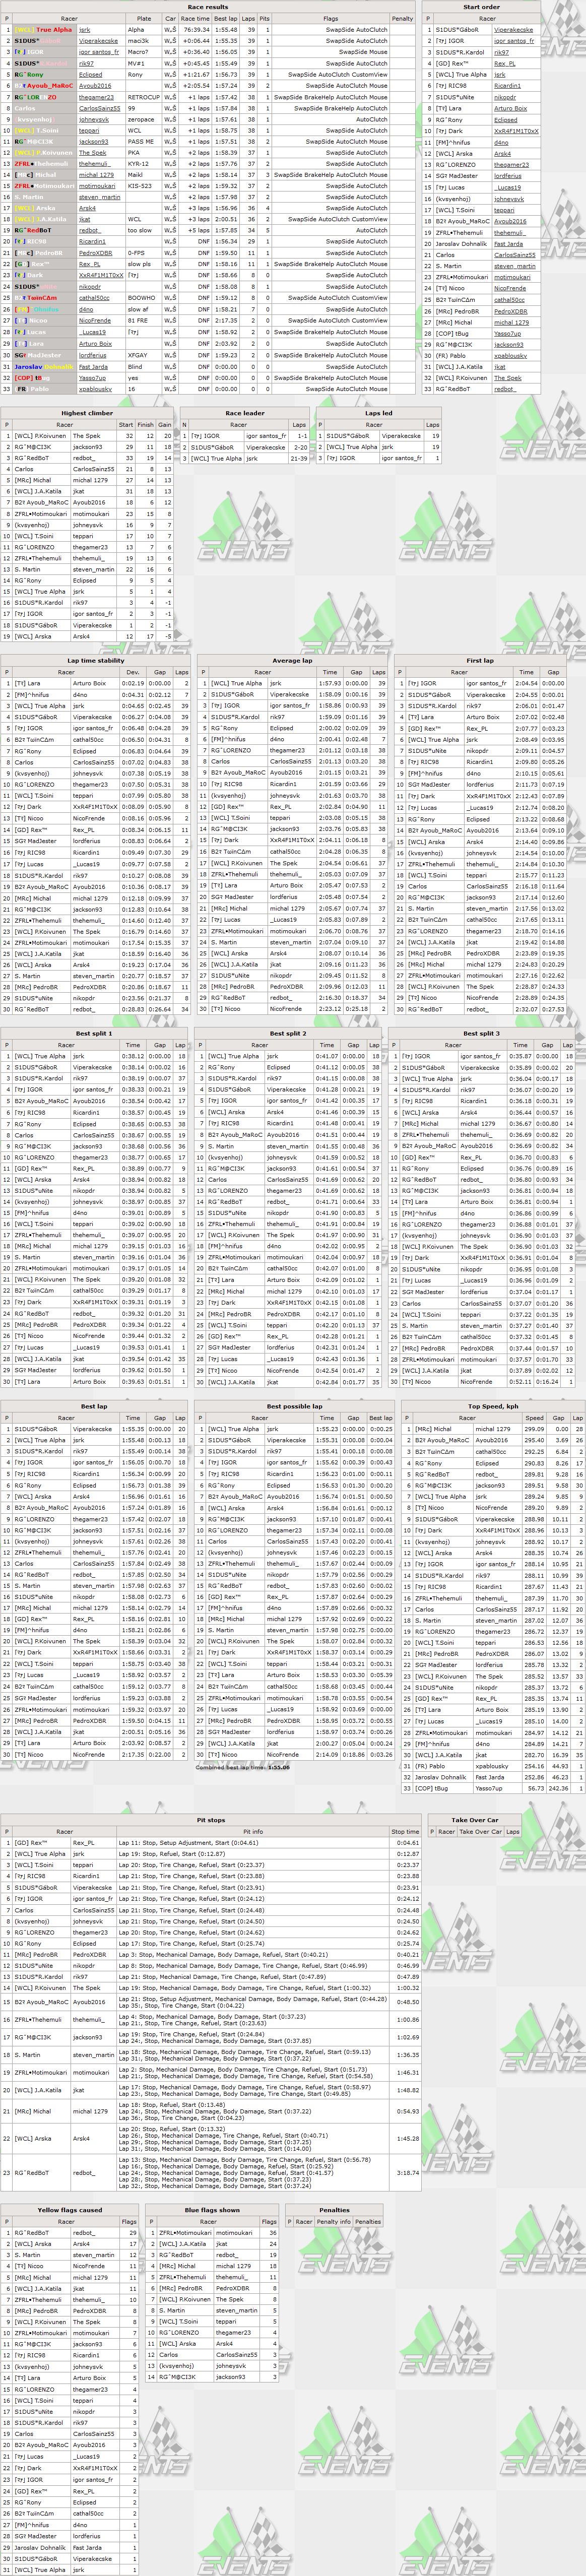The width and height of the screenshot is (586, 2576).
Task: Click the Race results table title
Action: click(x=208, y=7)
